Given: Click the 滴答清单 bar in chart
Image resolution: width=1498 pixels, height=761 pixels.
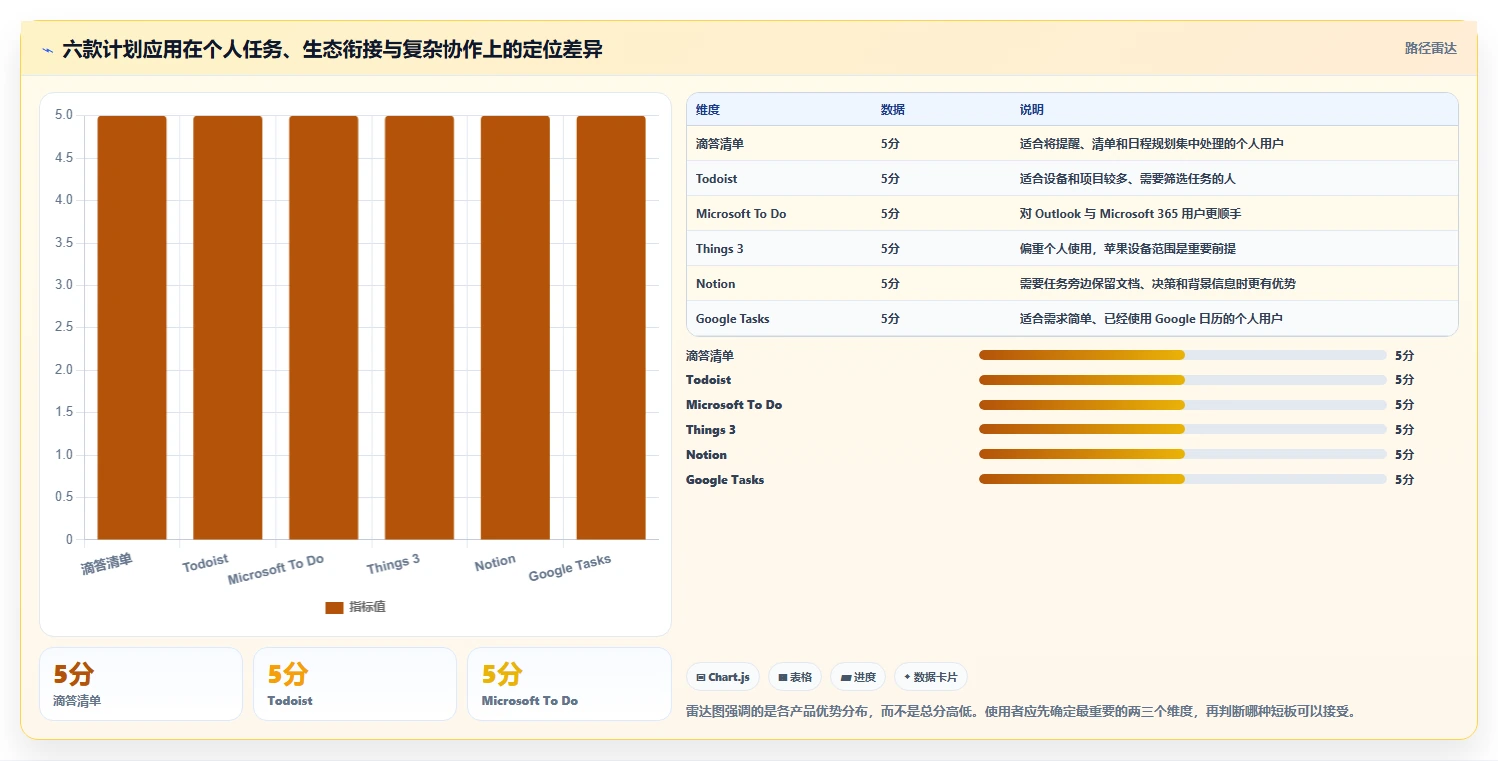Looking at the screenshot, I should coord(132,327).
